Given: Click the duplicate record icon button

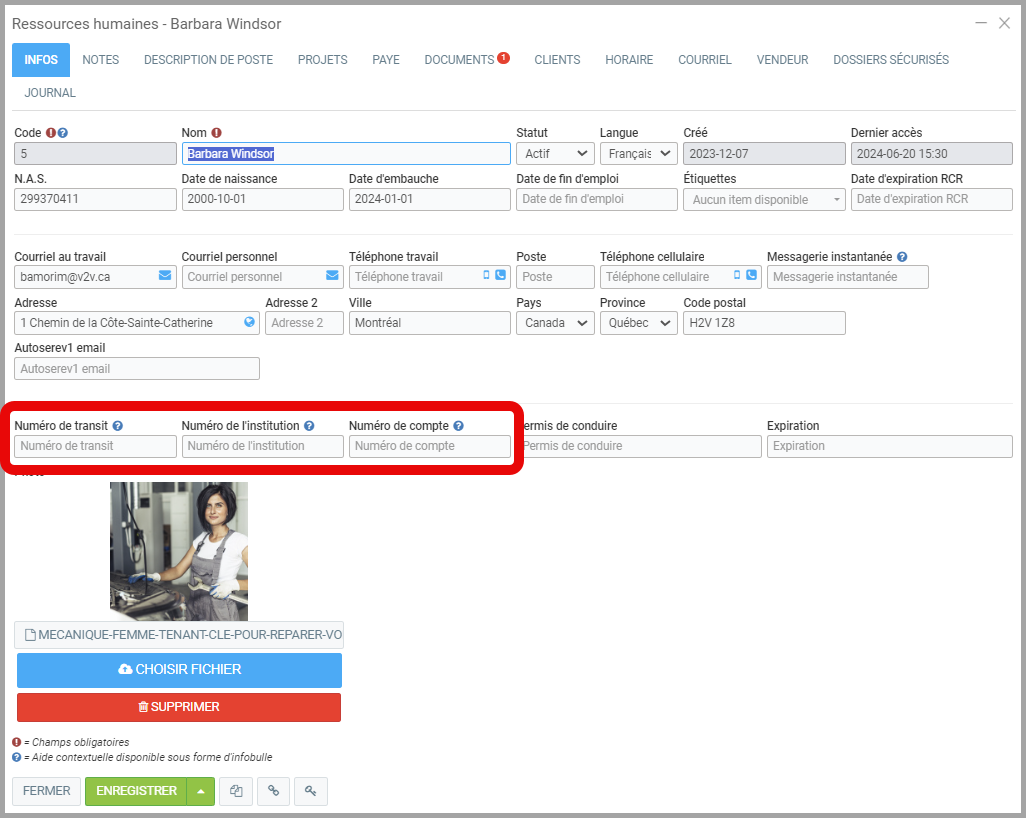Looking at the screenshot, I should click(236, 791).
